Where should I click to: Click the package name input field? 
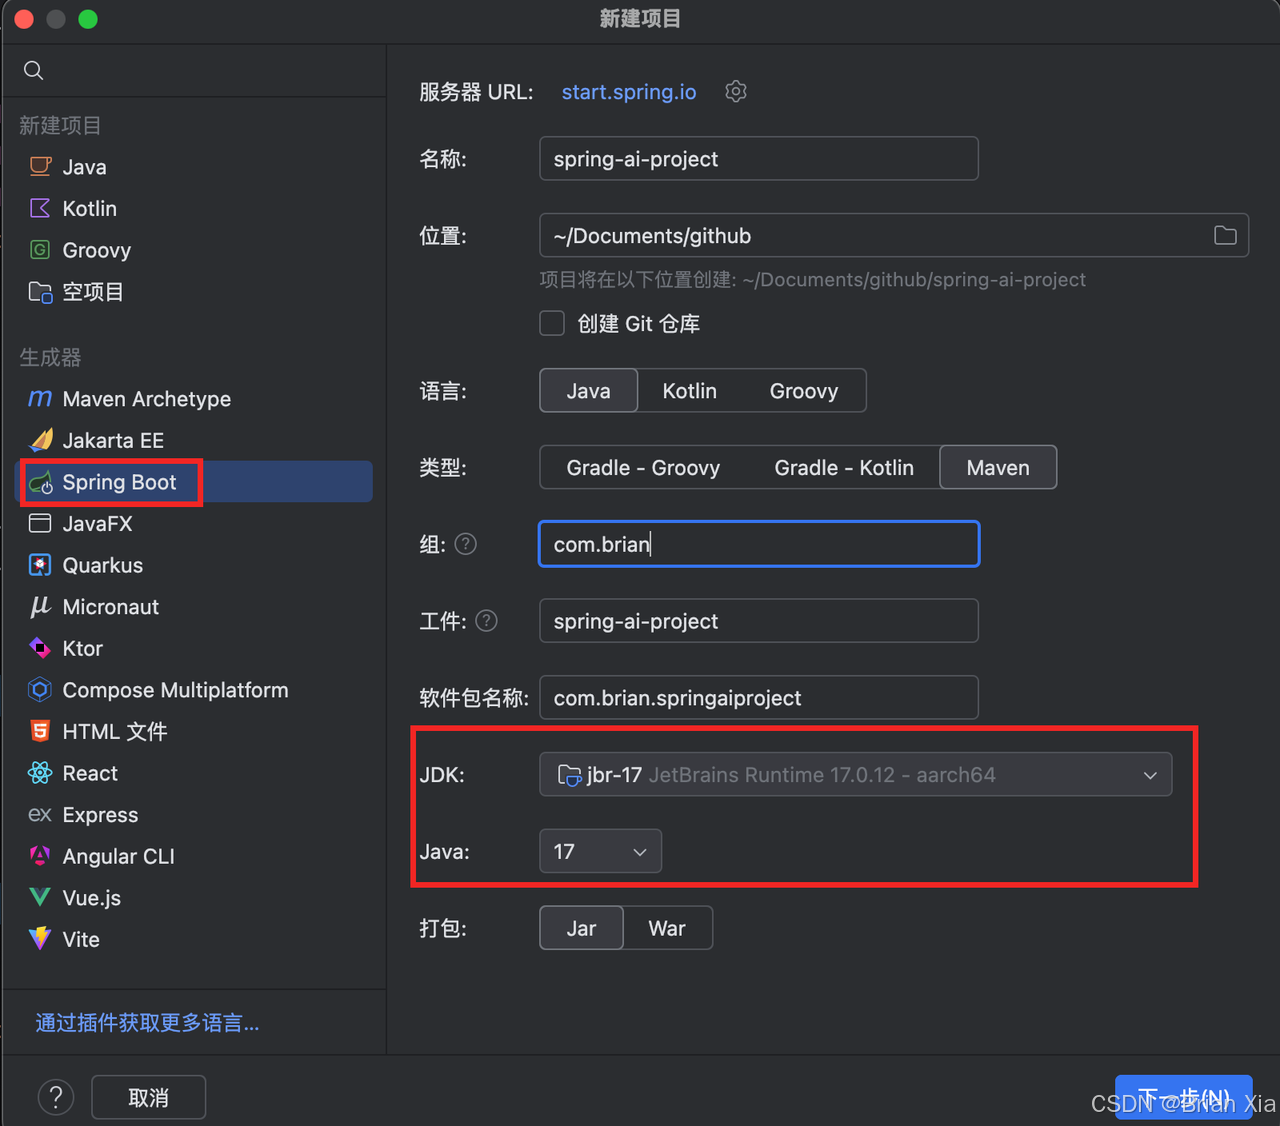coord(758,698)
